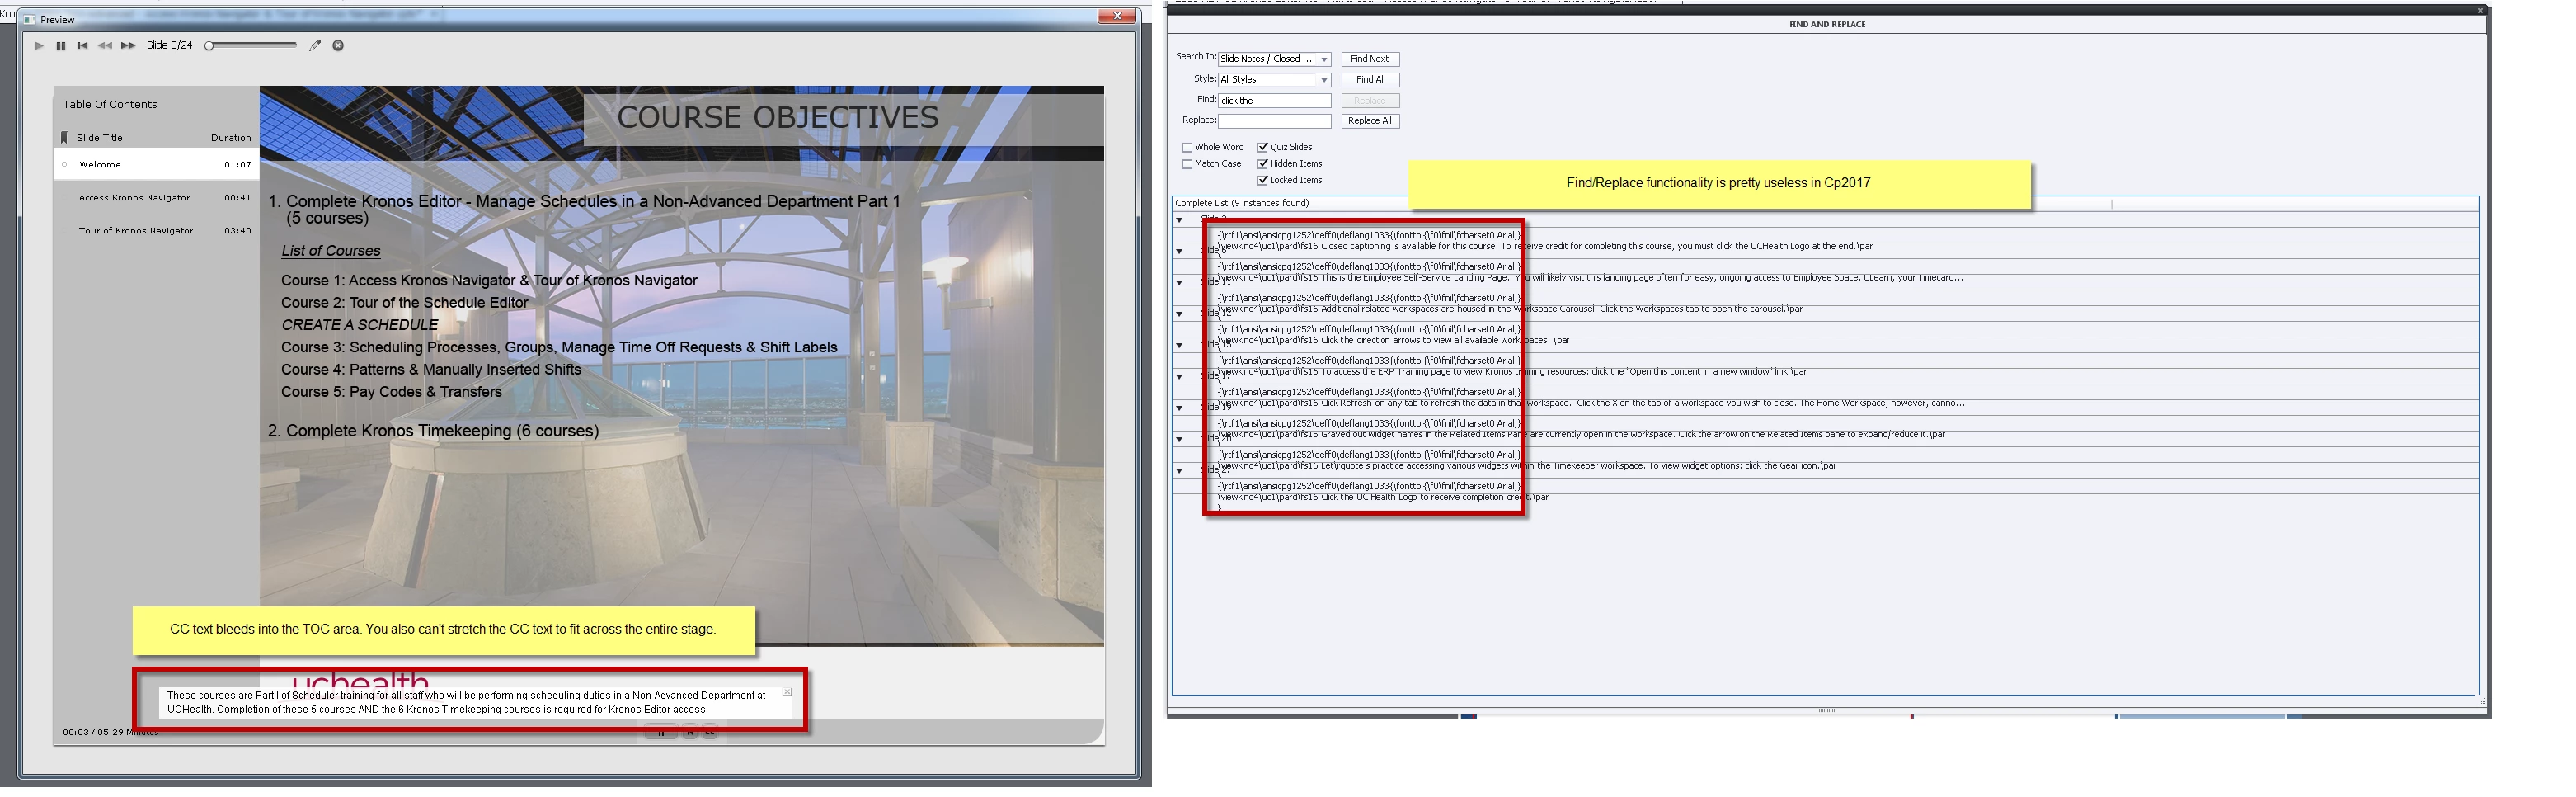Image resolution: width=2576 pixels, height=797 pixels.
Task: Click the Find All button
Action: click(x=1370, y=80)
